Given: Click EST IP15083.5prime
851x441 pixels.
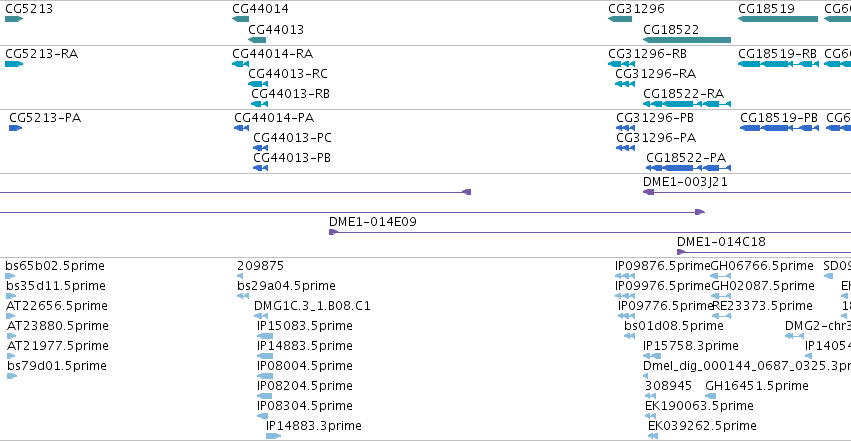Looking at the screenshot, I should pyautogui.click(x=304, y=326).
